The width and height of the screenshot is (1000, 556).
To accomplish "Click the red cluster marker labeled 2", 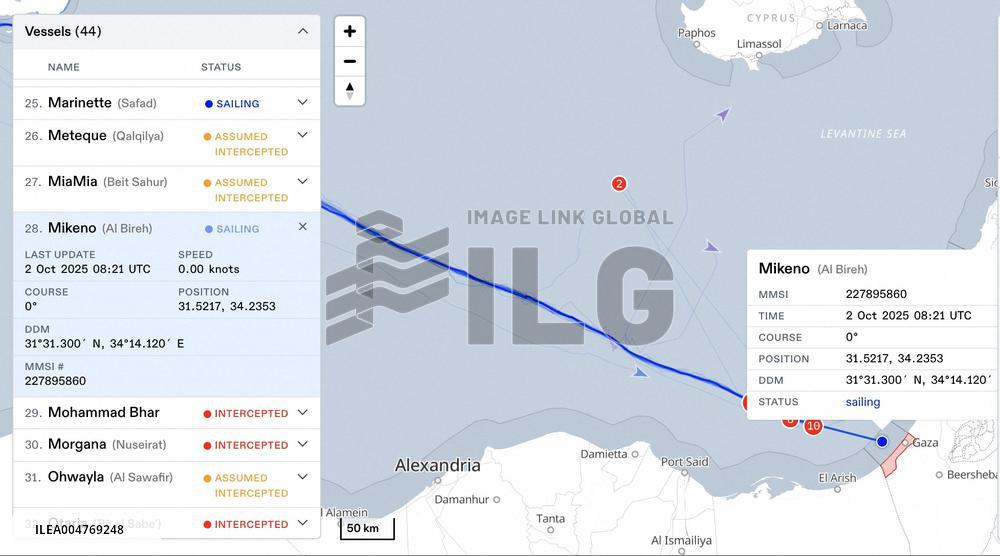I will pyautogui.click(x=619, y=184).
